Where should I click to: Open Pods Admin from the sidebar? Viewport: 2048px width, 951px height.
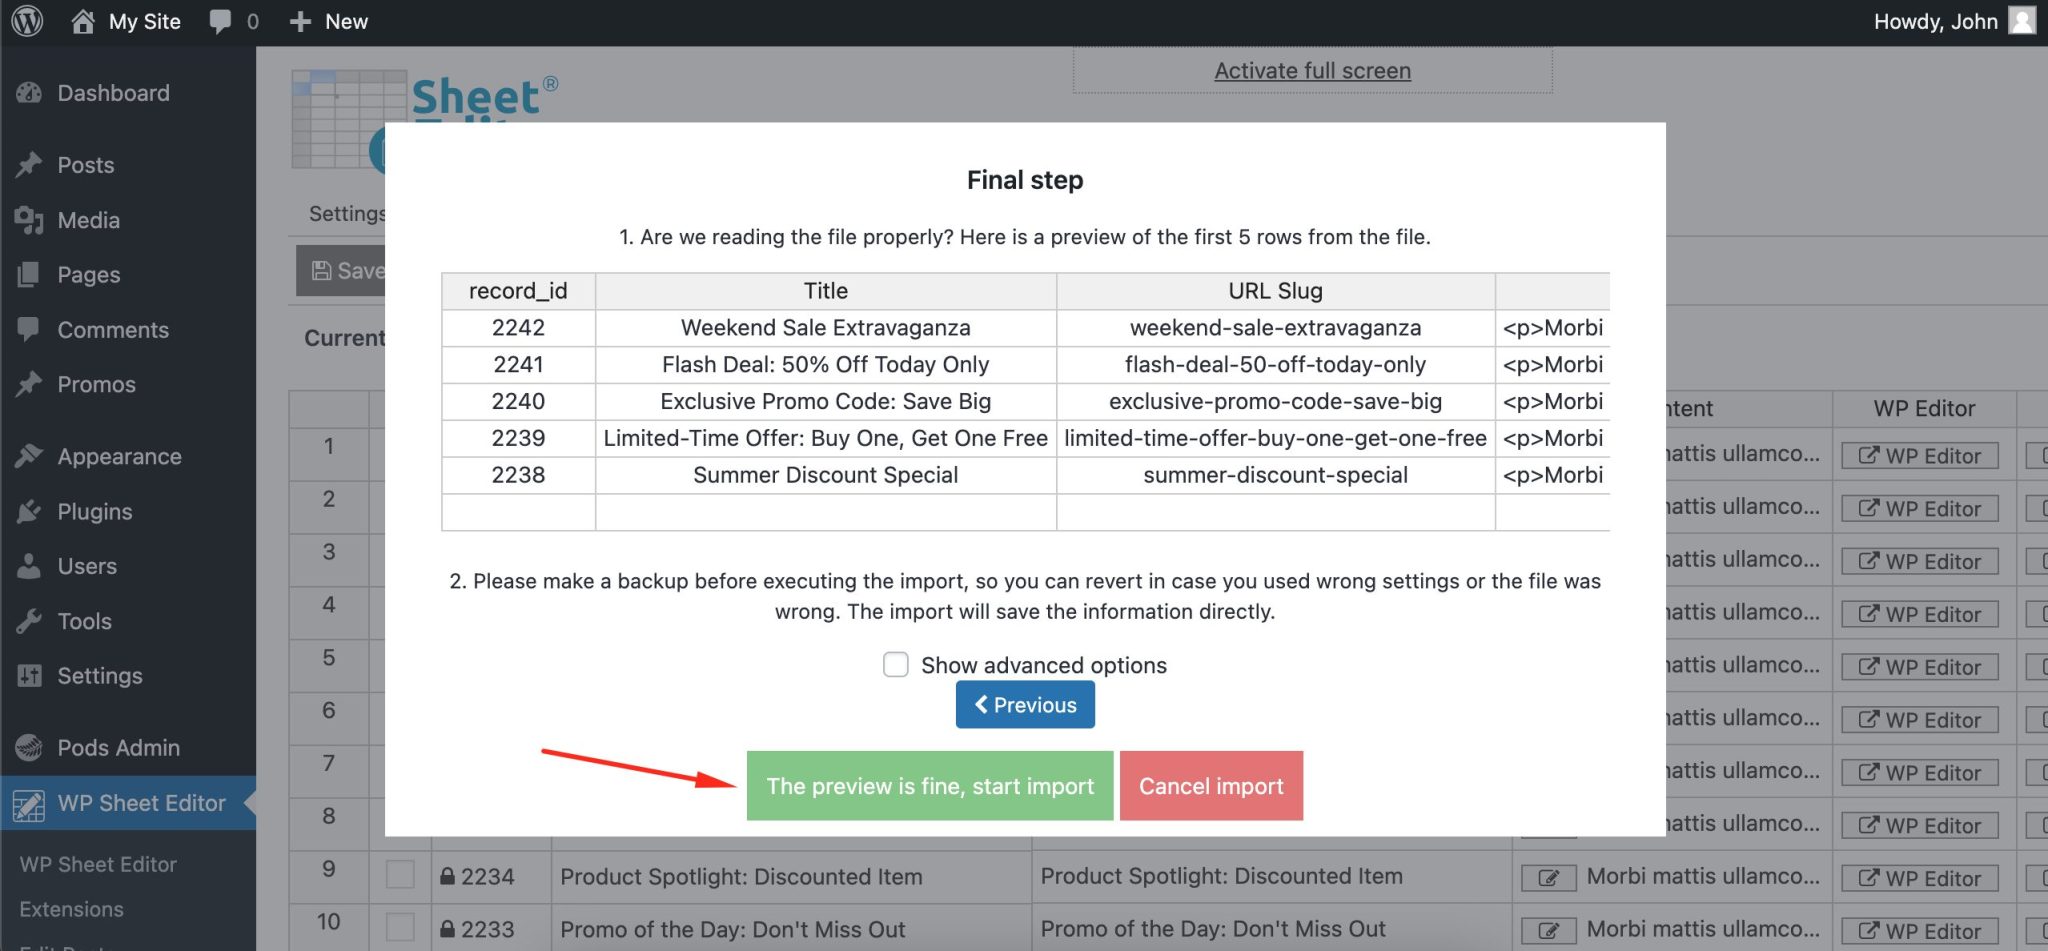point(116,747)
